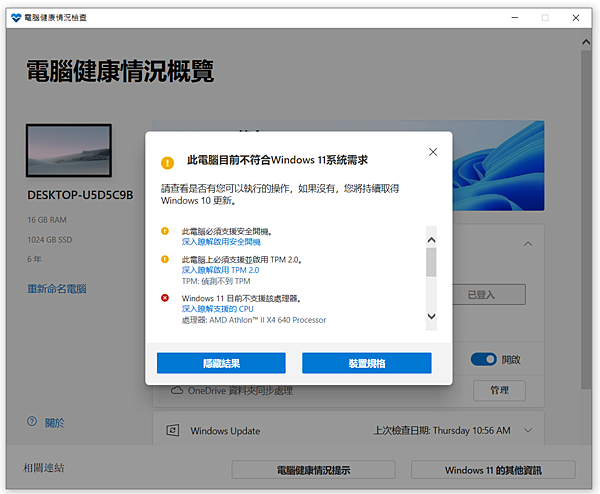Click the Windows 11 wallpaper banner image
The height and width of the screenshot is (494, 600).
coord(498,166)
